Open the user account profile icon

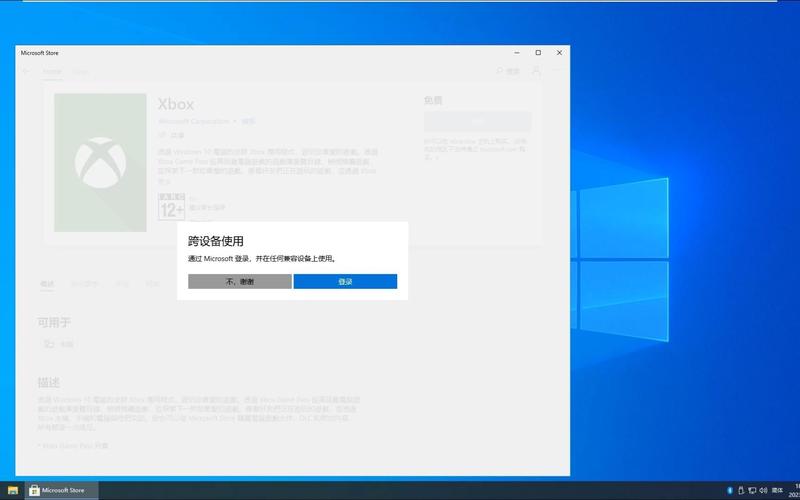pos(536,71)
